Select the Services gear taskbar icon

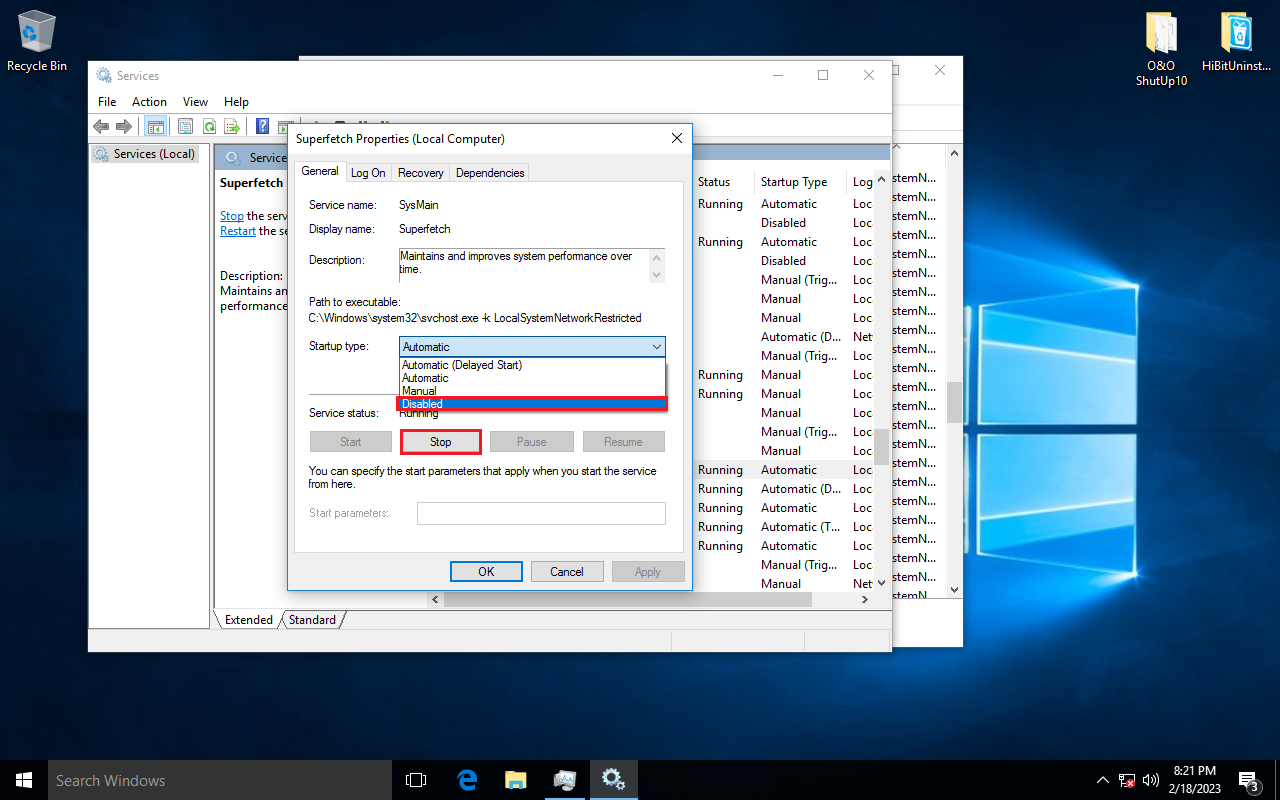[x=613, y=780]
